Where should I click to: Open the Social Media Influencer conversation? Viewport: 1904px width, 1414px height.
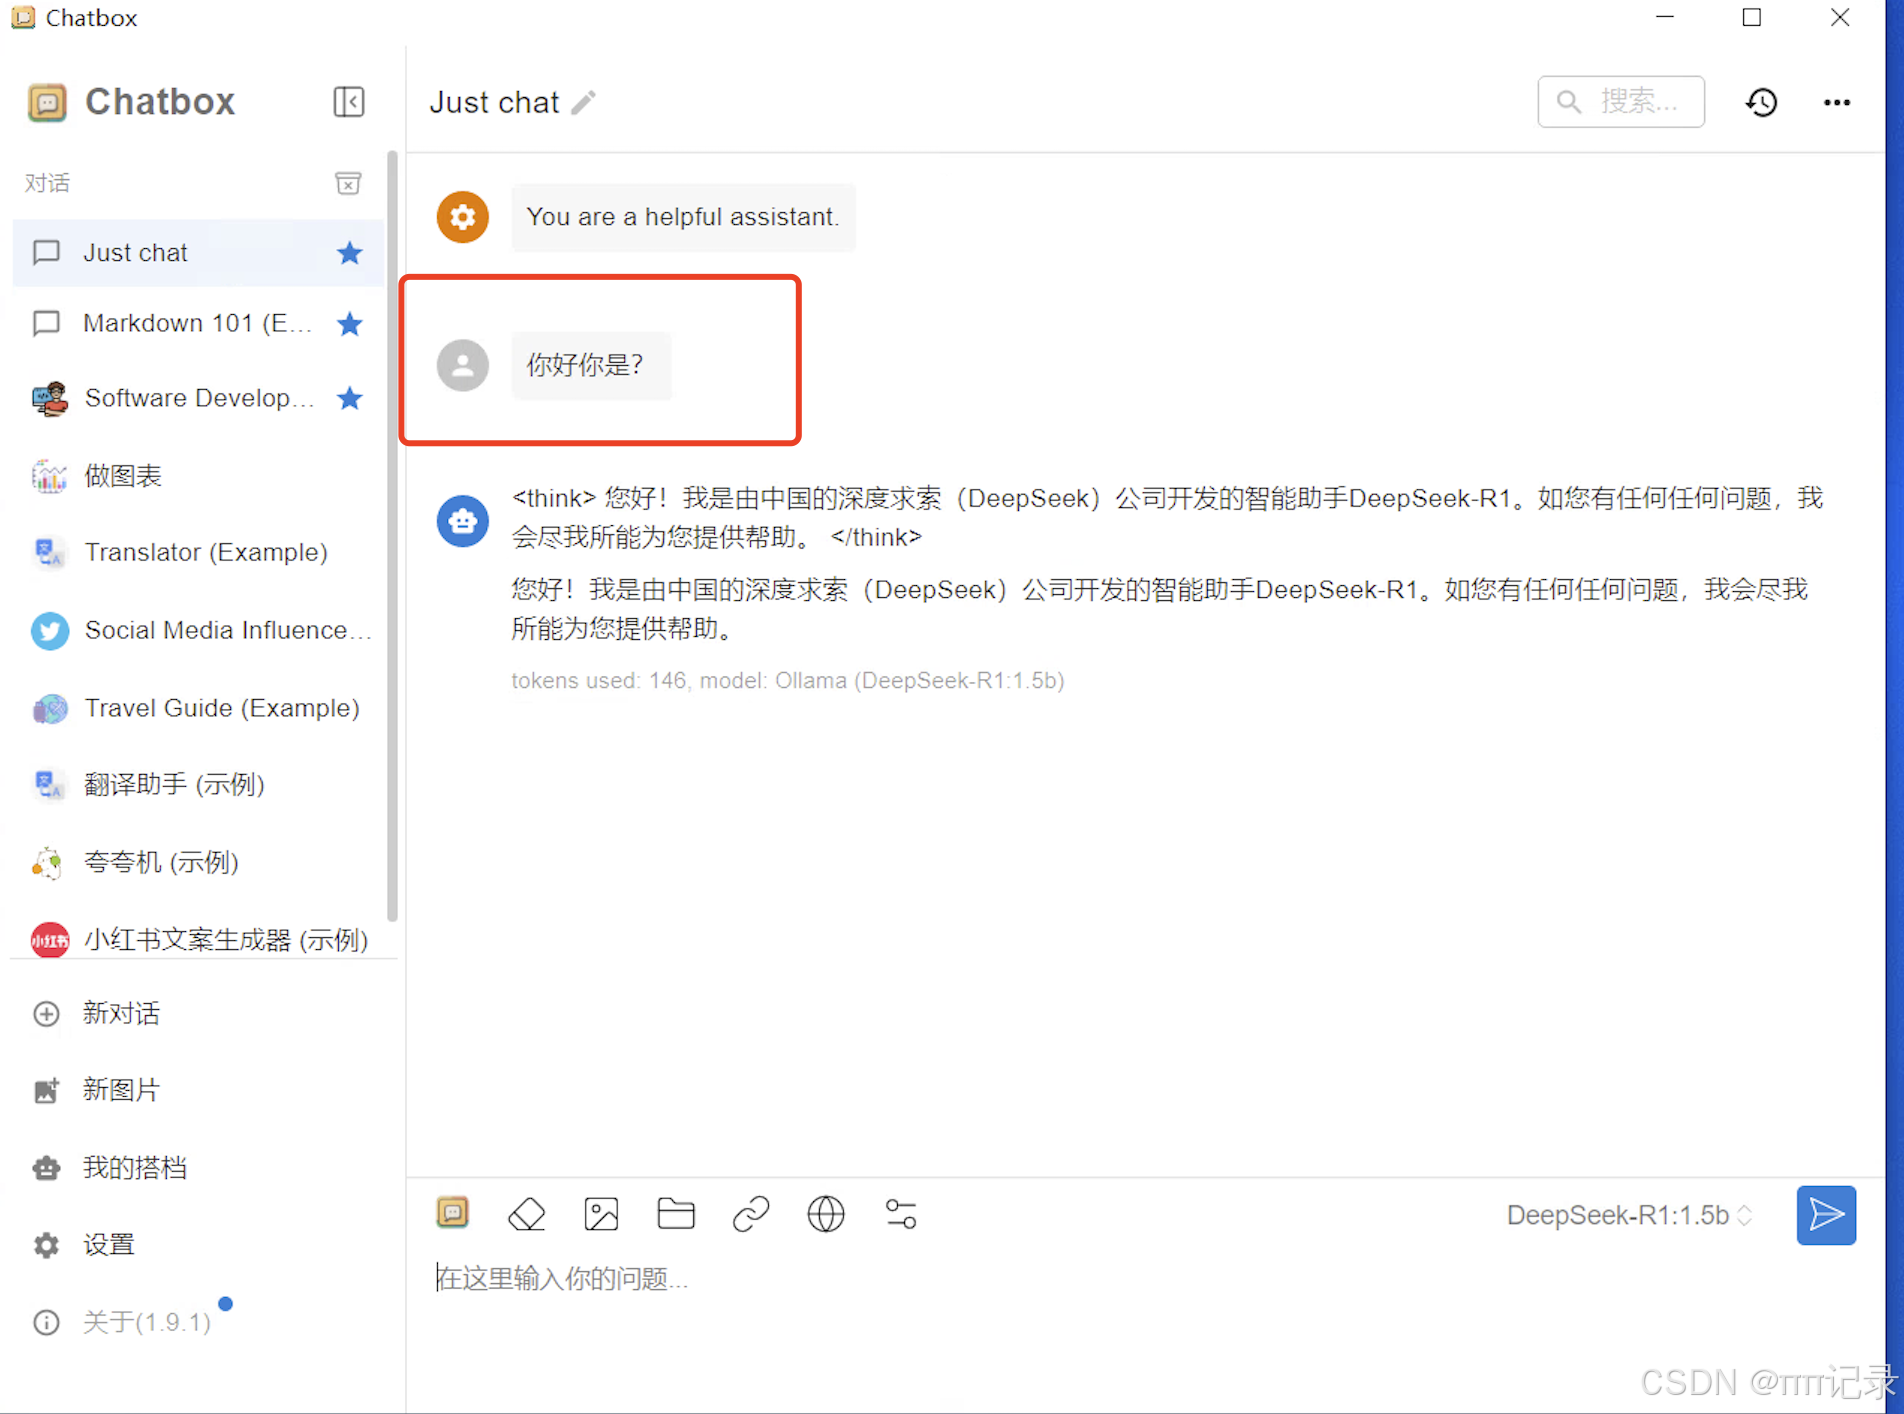point(198,630)
